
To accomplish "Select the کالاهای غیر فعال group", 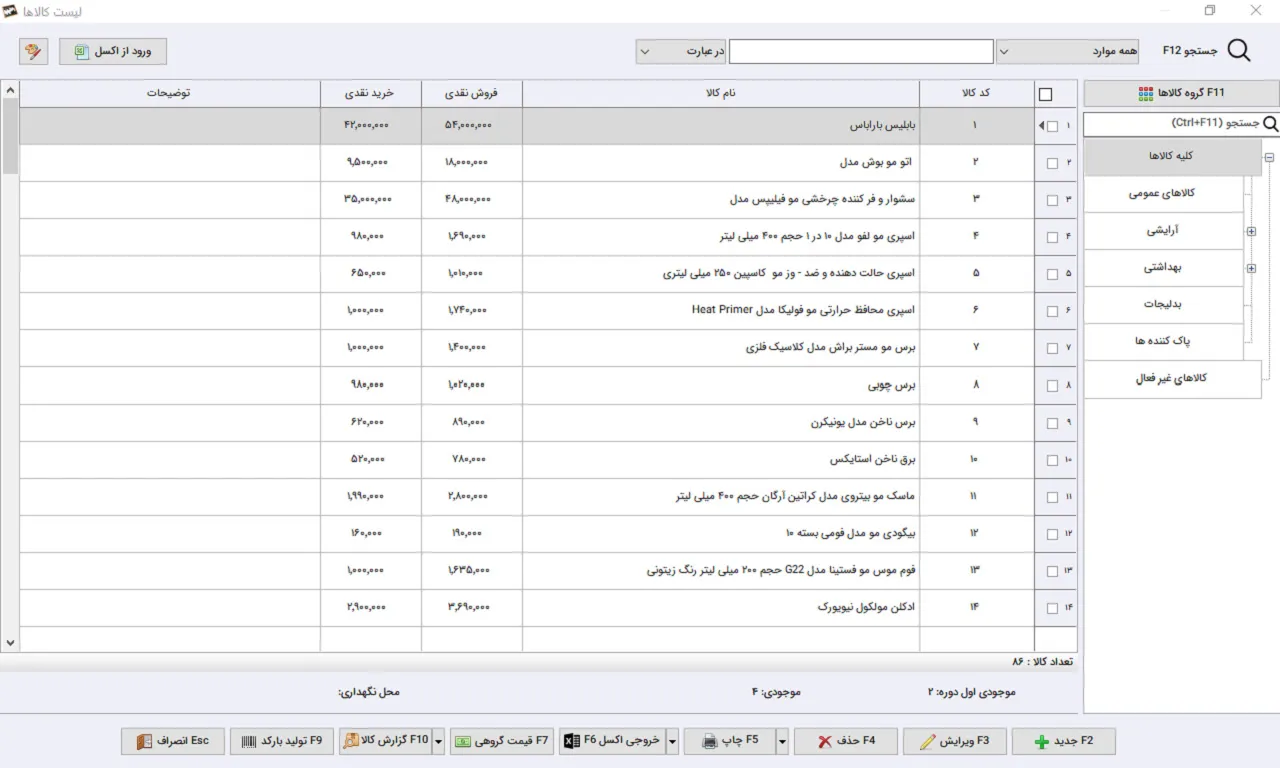I will tap(1172, 380).
